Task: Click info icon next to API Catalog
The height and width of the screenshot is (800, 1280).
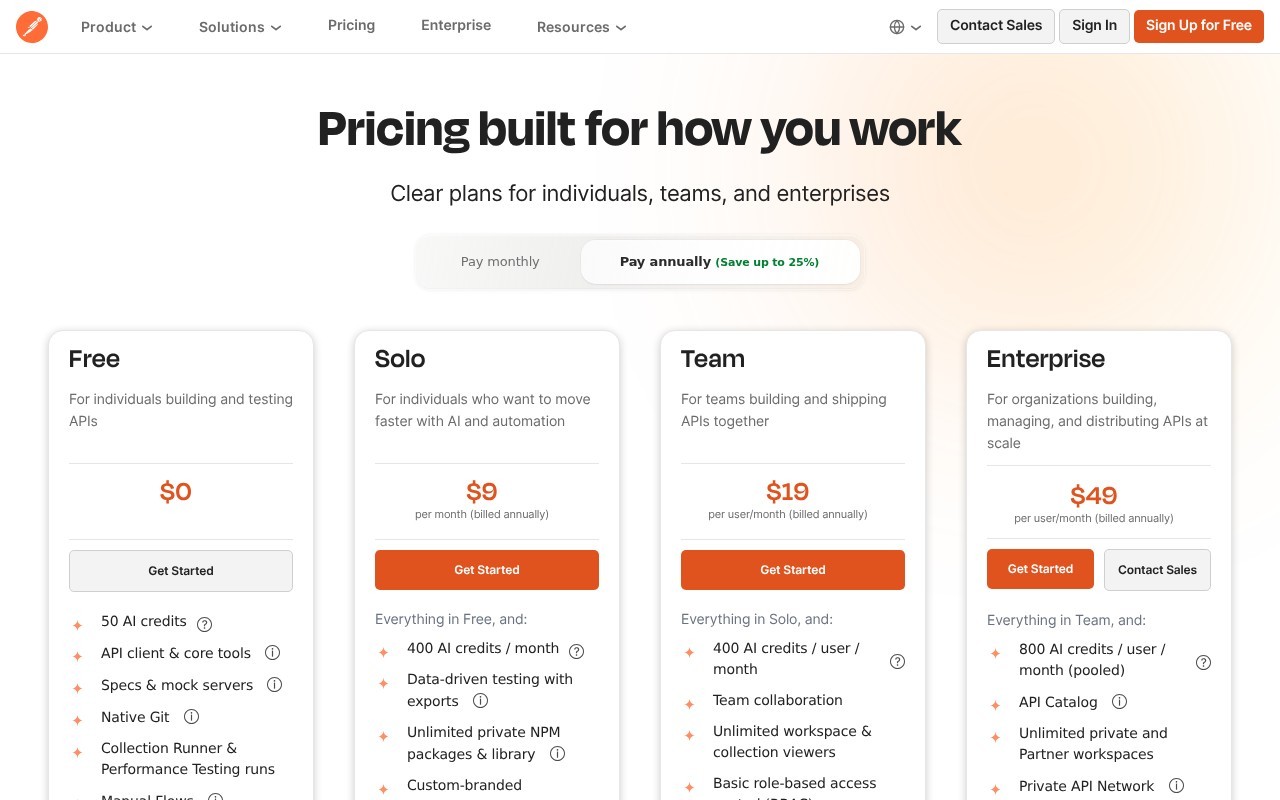Action: click(1120, 702)
